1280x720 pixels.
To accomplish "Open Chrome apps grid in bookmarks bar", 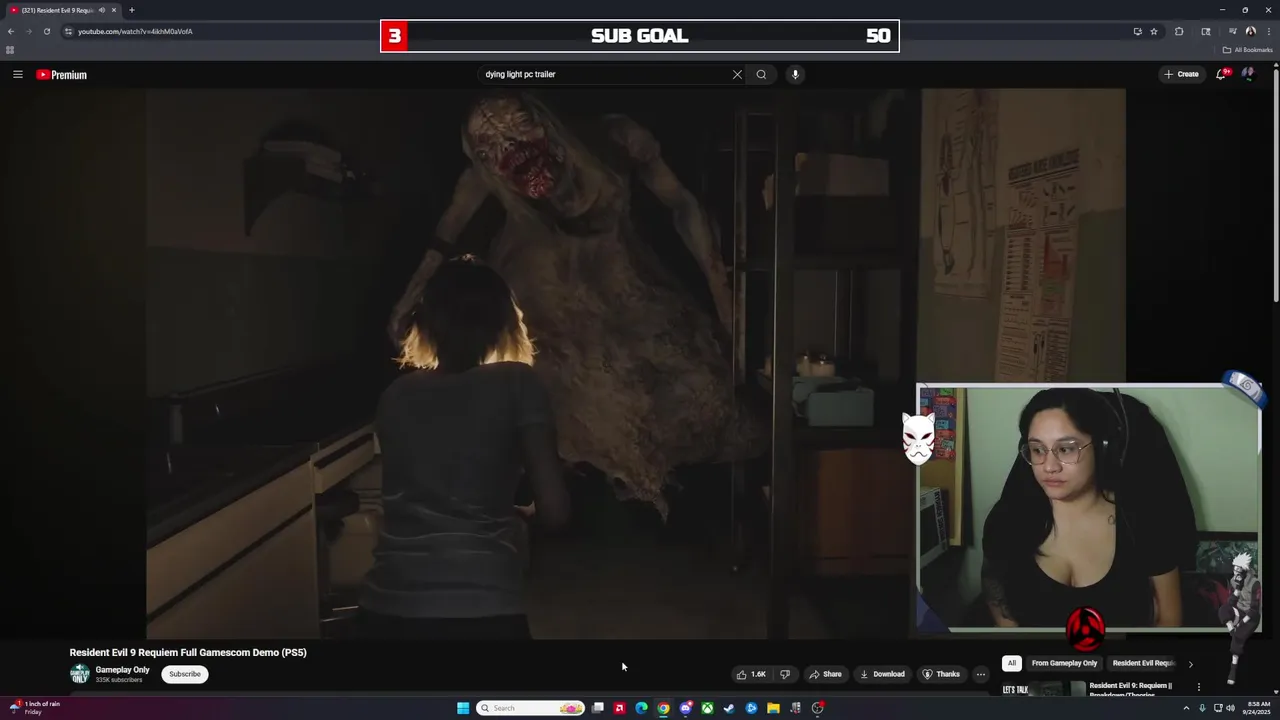I will pyautogui.click(x=10, y=50).
